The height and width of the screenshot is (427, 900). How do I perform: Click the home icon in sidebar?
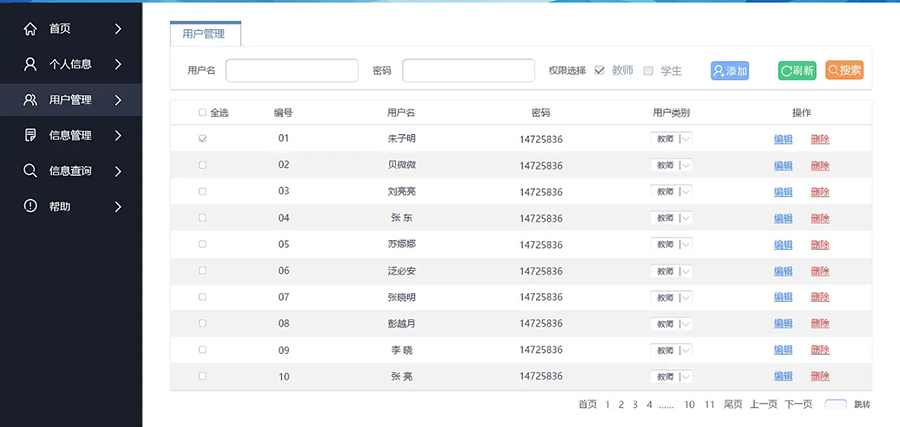(x=30, y=29)
